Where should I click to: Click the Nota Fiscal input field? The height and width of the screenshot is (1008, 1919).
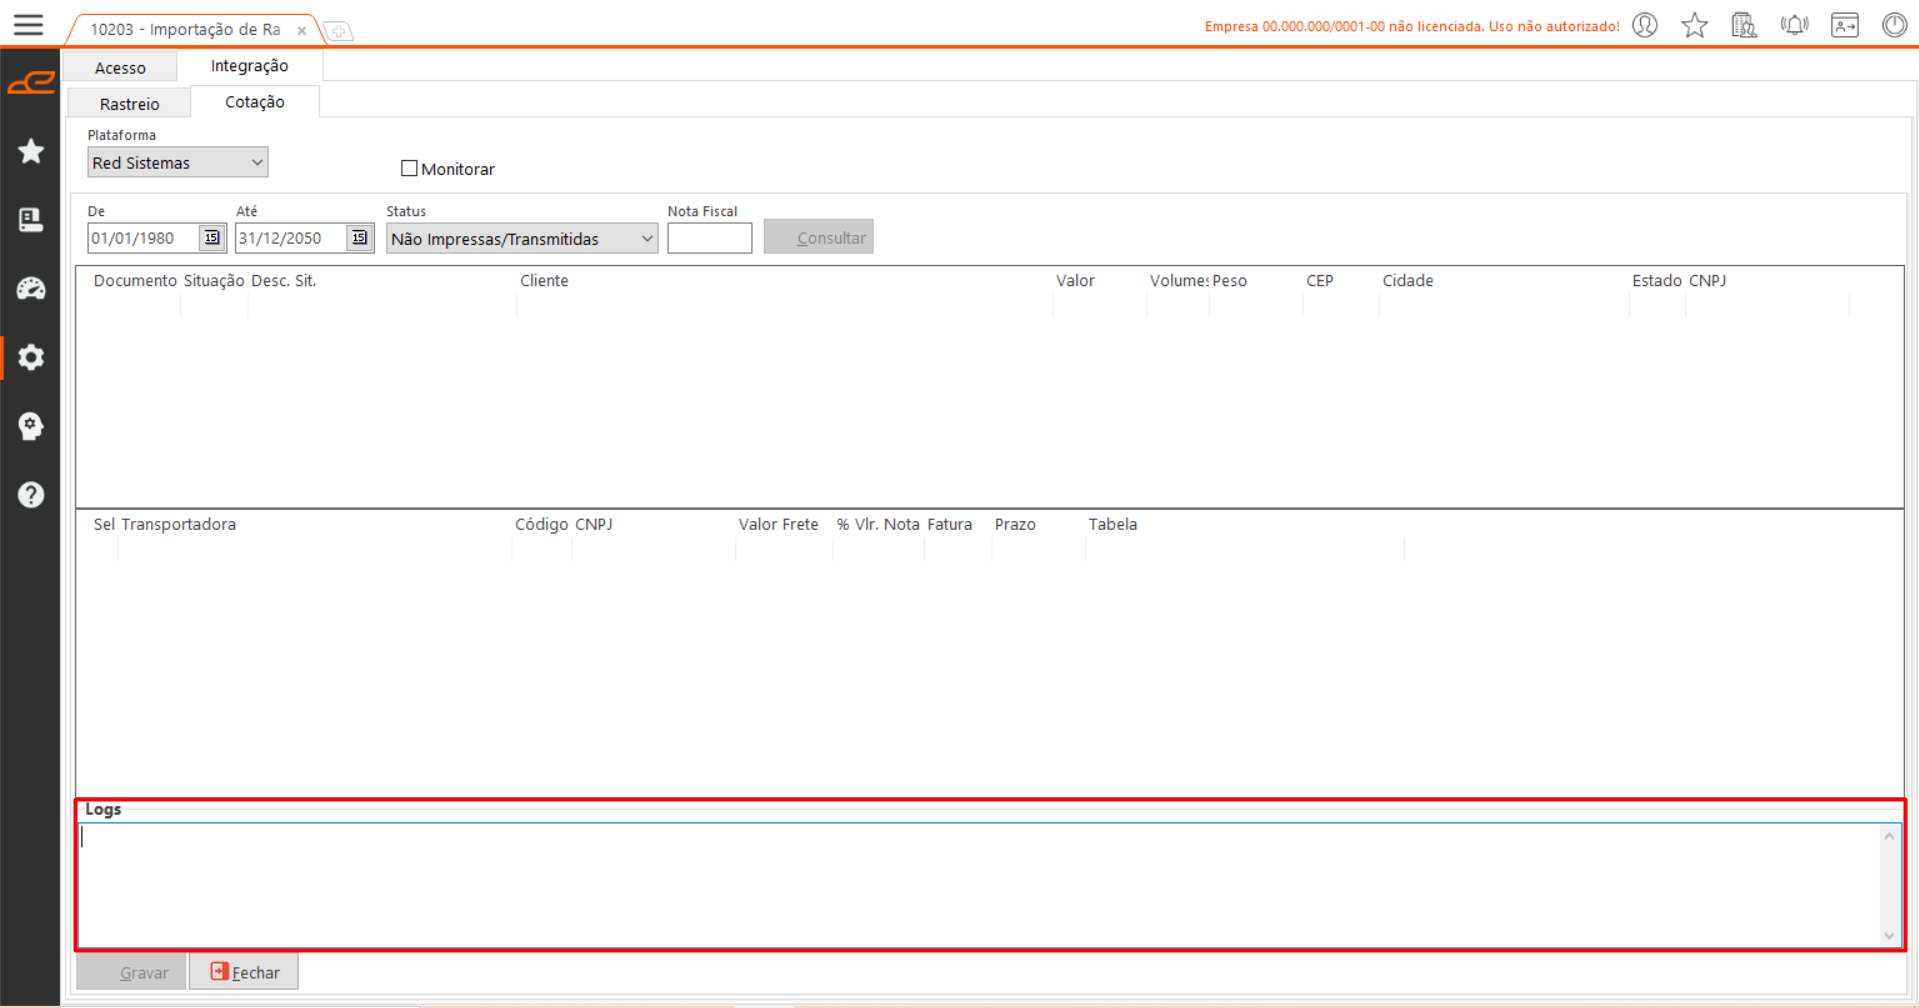click(x=709, y=239)
